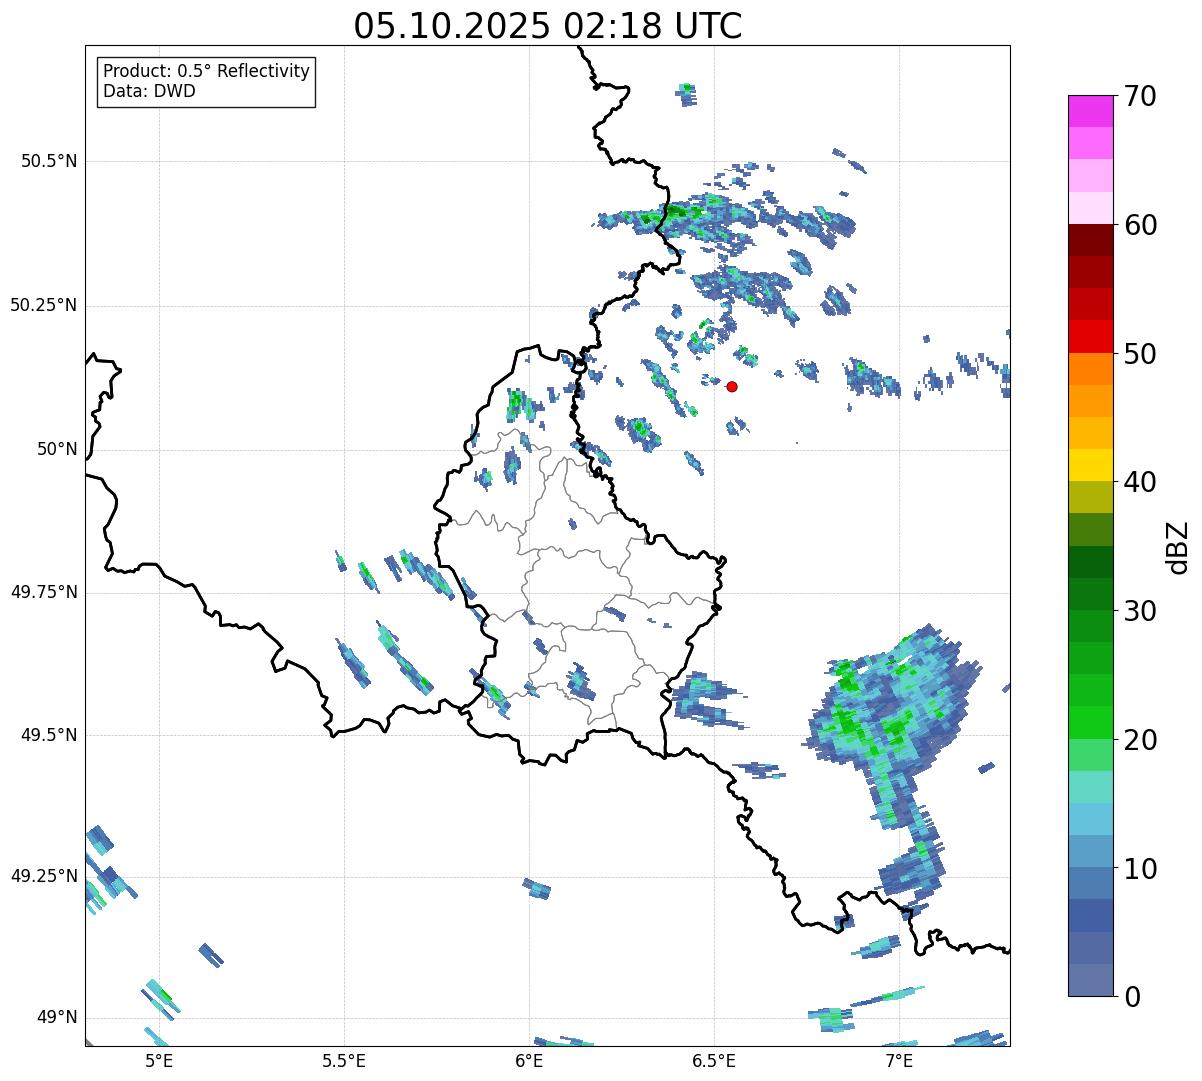Pick the orange colorbar segment above 50

[1091, 369]
